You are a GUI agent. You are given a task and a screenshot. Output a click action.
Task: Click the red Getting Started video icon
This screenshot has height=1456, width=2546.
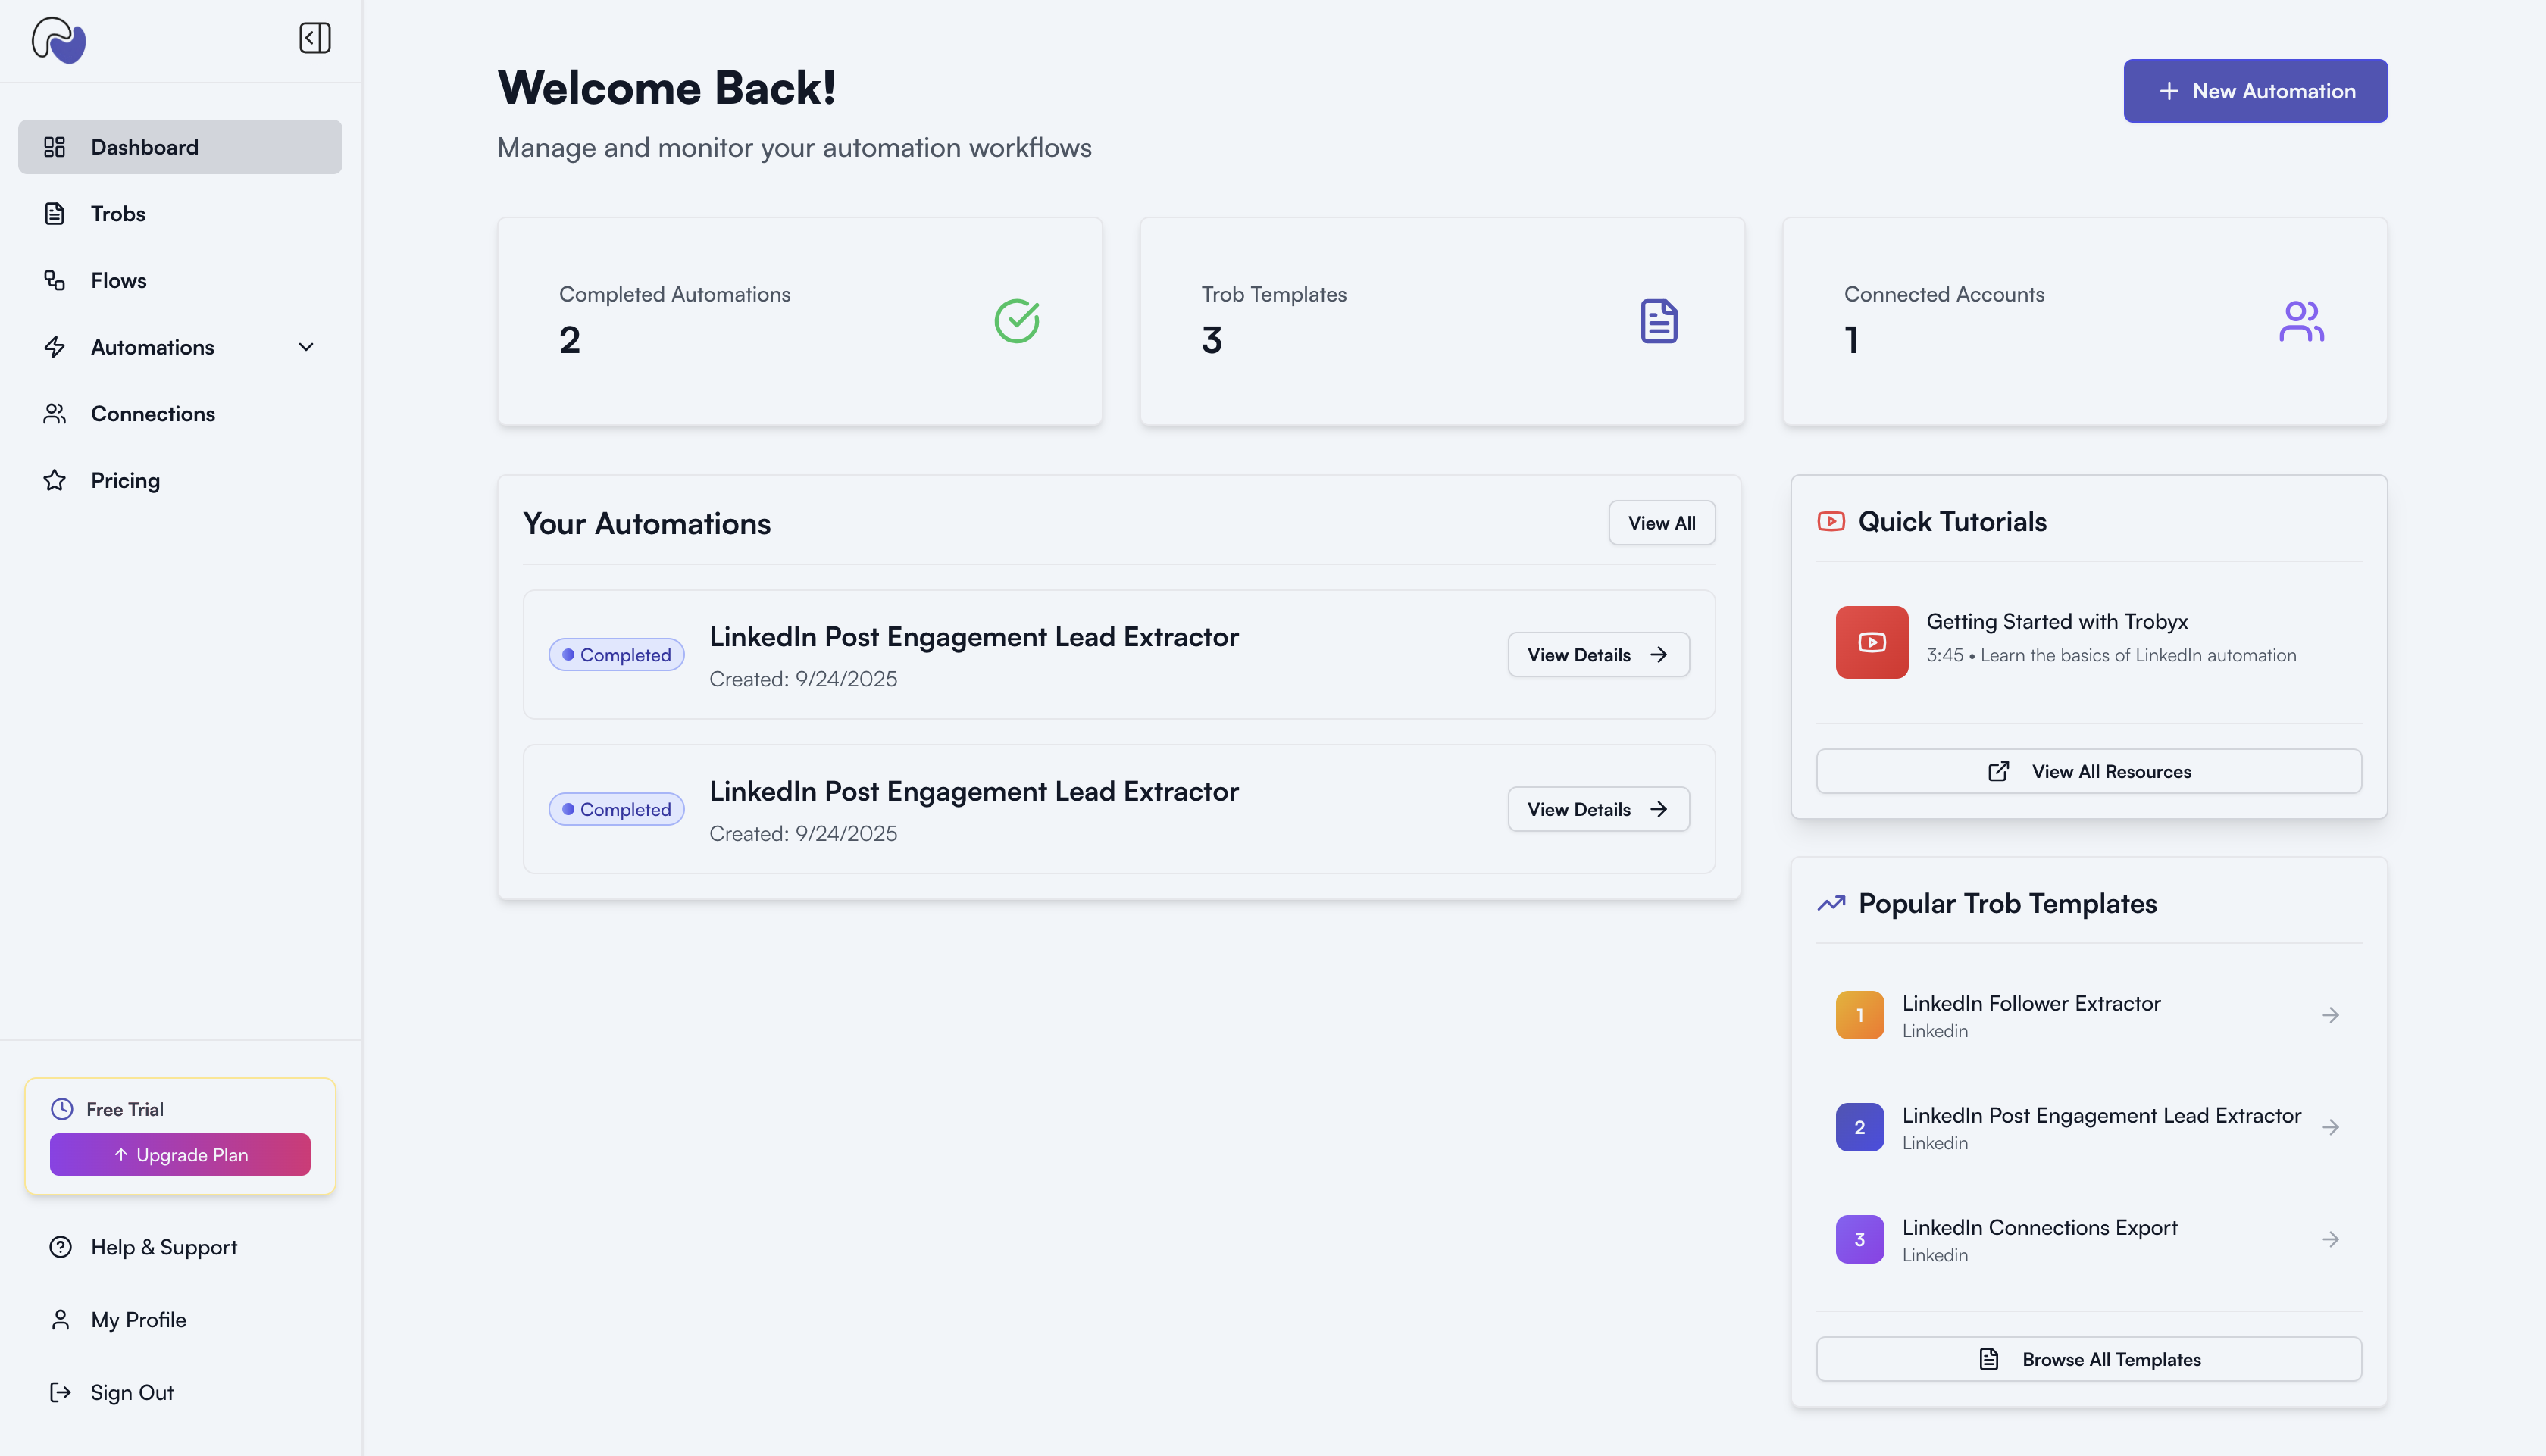[x=1871, y=642]
